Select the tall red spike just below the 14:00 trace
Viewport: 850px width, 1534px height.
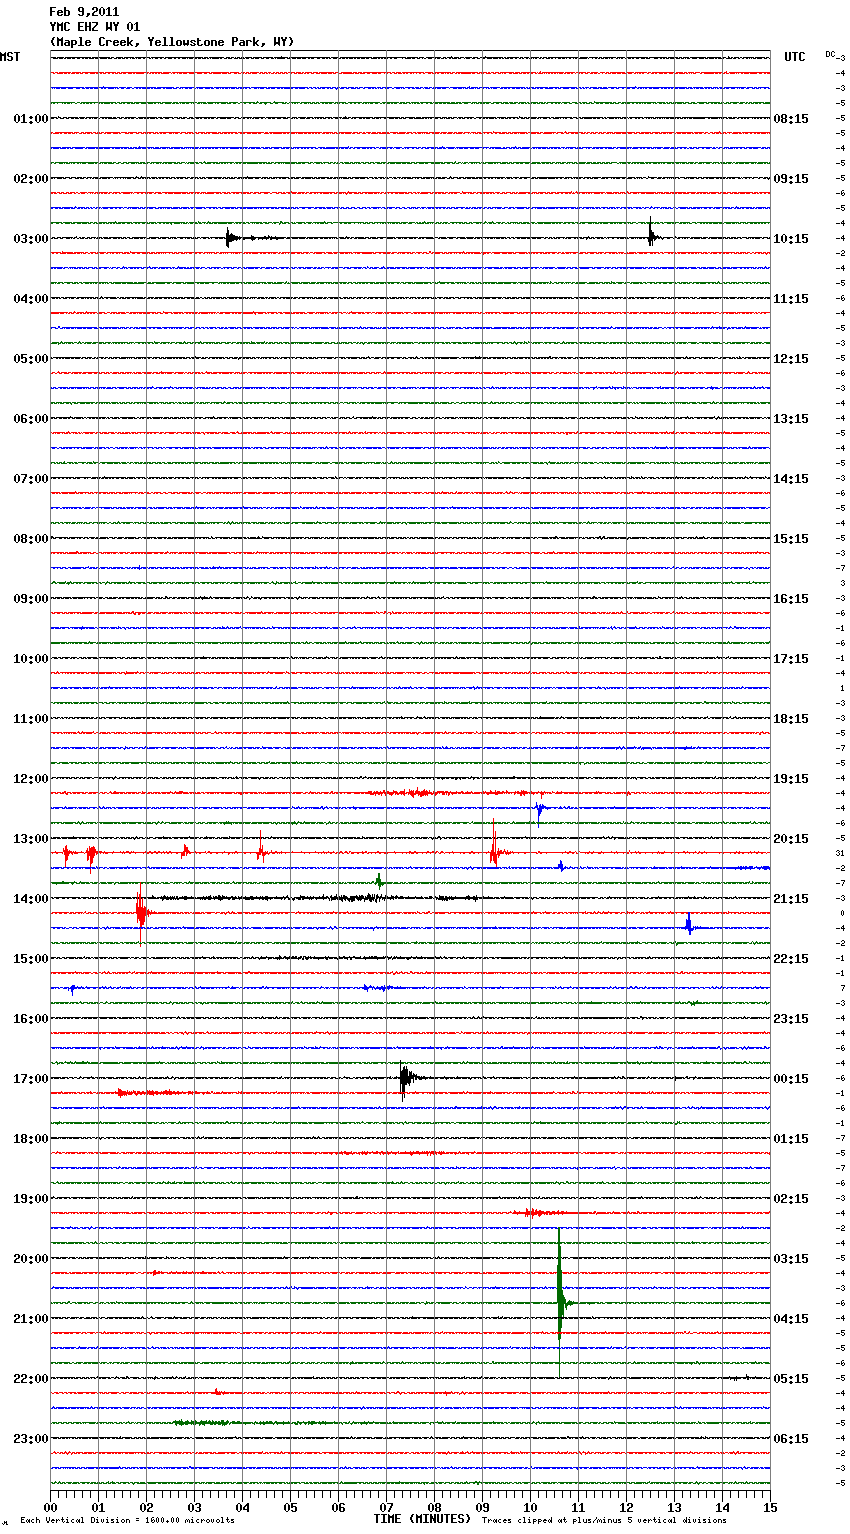pyautogui.click(x=141, y=912)
